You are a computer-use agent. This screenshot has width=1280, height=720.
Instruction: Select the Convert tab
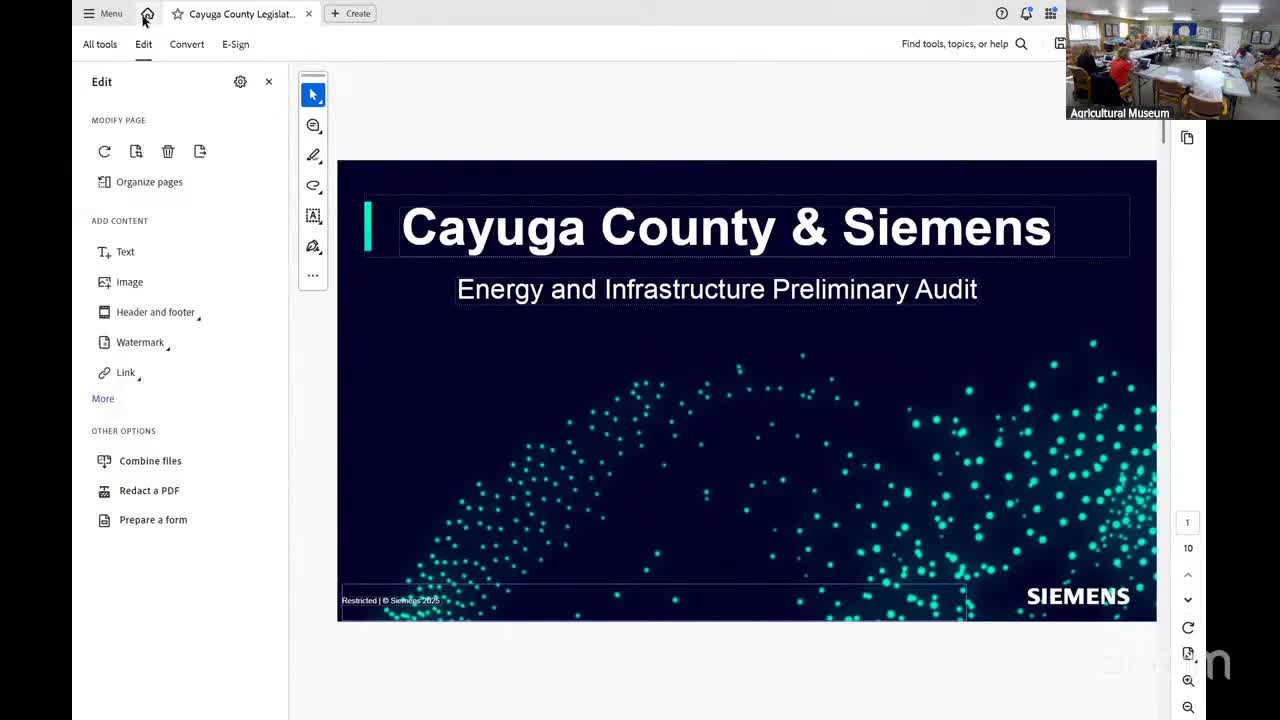point(187,44)
